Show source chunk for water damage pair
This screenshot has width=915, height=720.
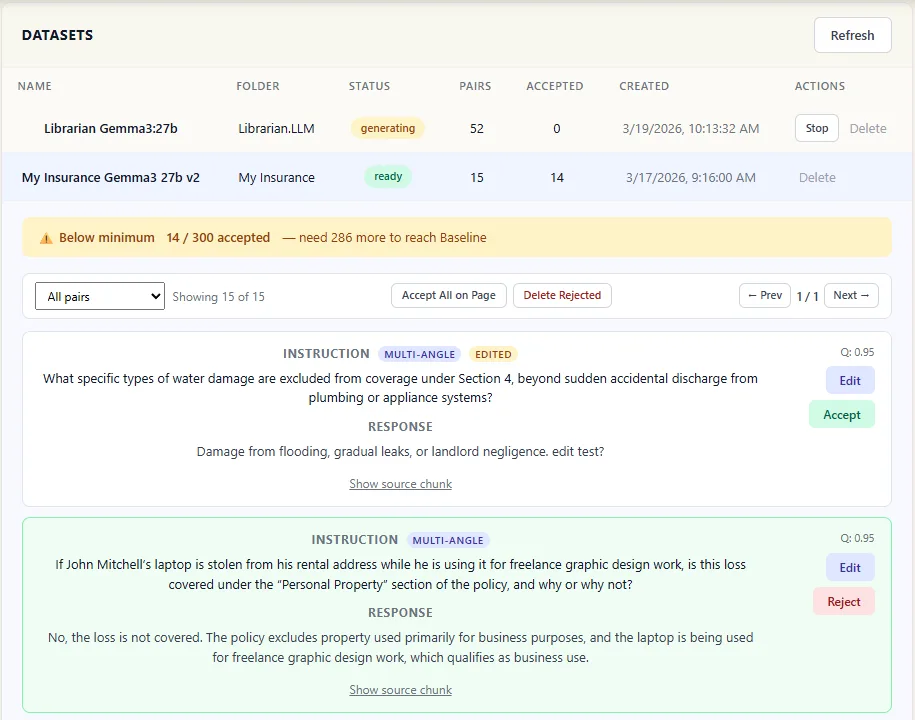point(400,484)
